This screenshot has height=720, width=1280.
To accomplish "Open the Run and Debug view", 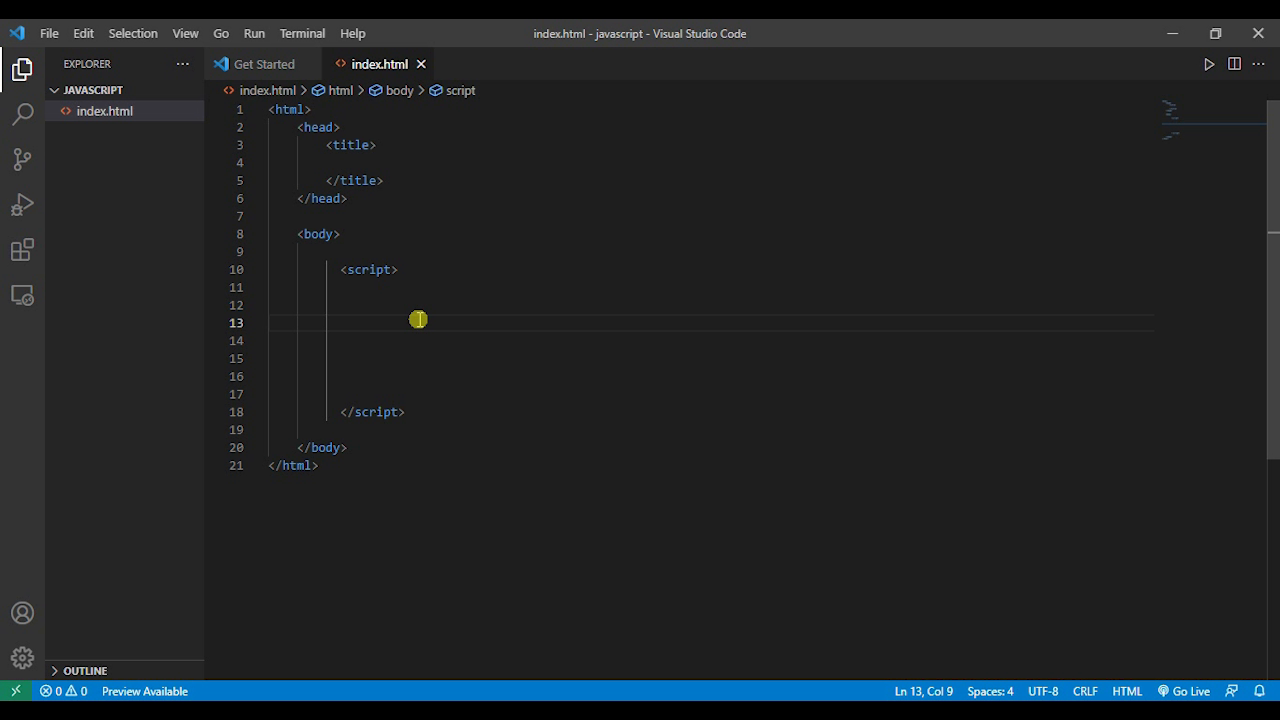I will [22, 205].
